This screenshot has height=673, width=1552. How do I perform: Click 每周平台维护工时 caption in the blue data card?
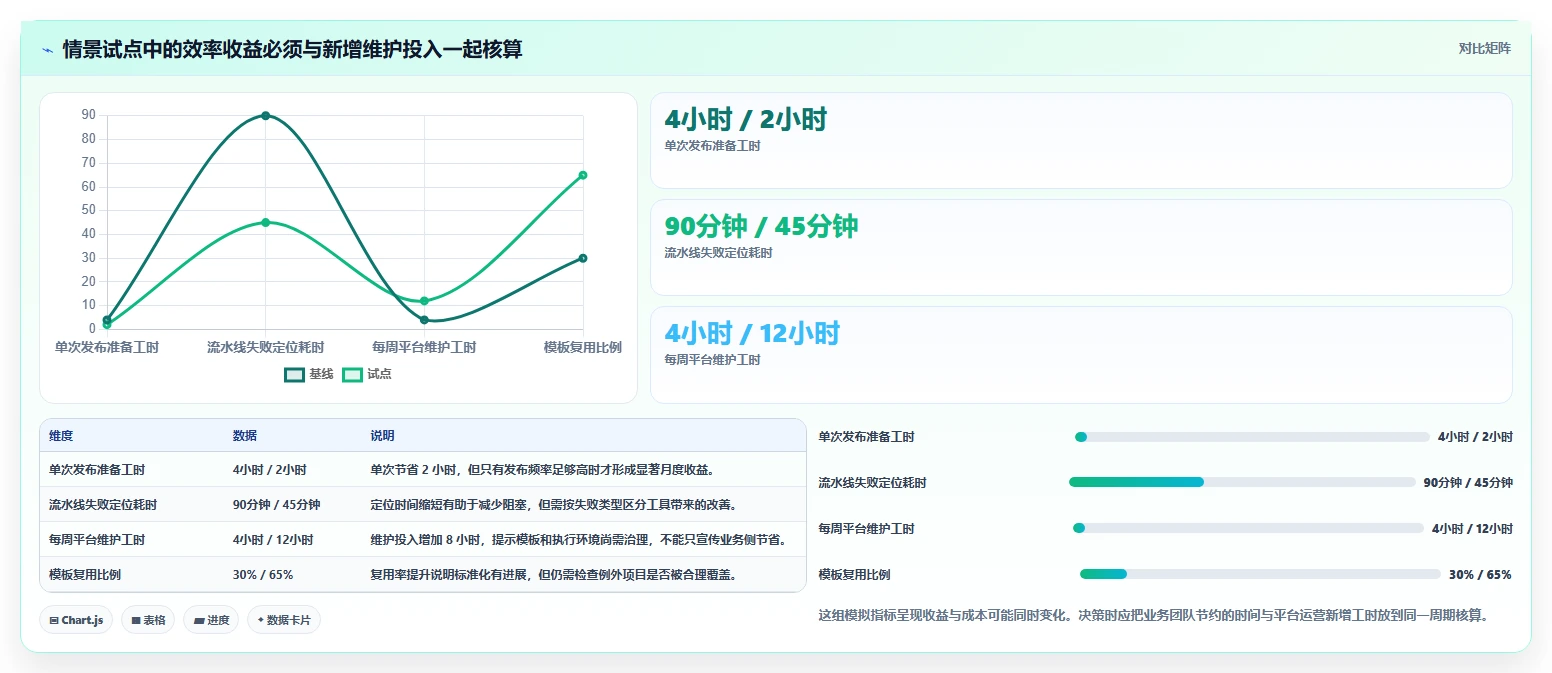712,360
